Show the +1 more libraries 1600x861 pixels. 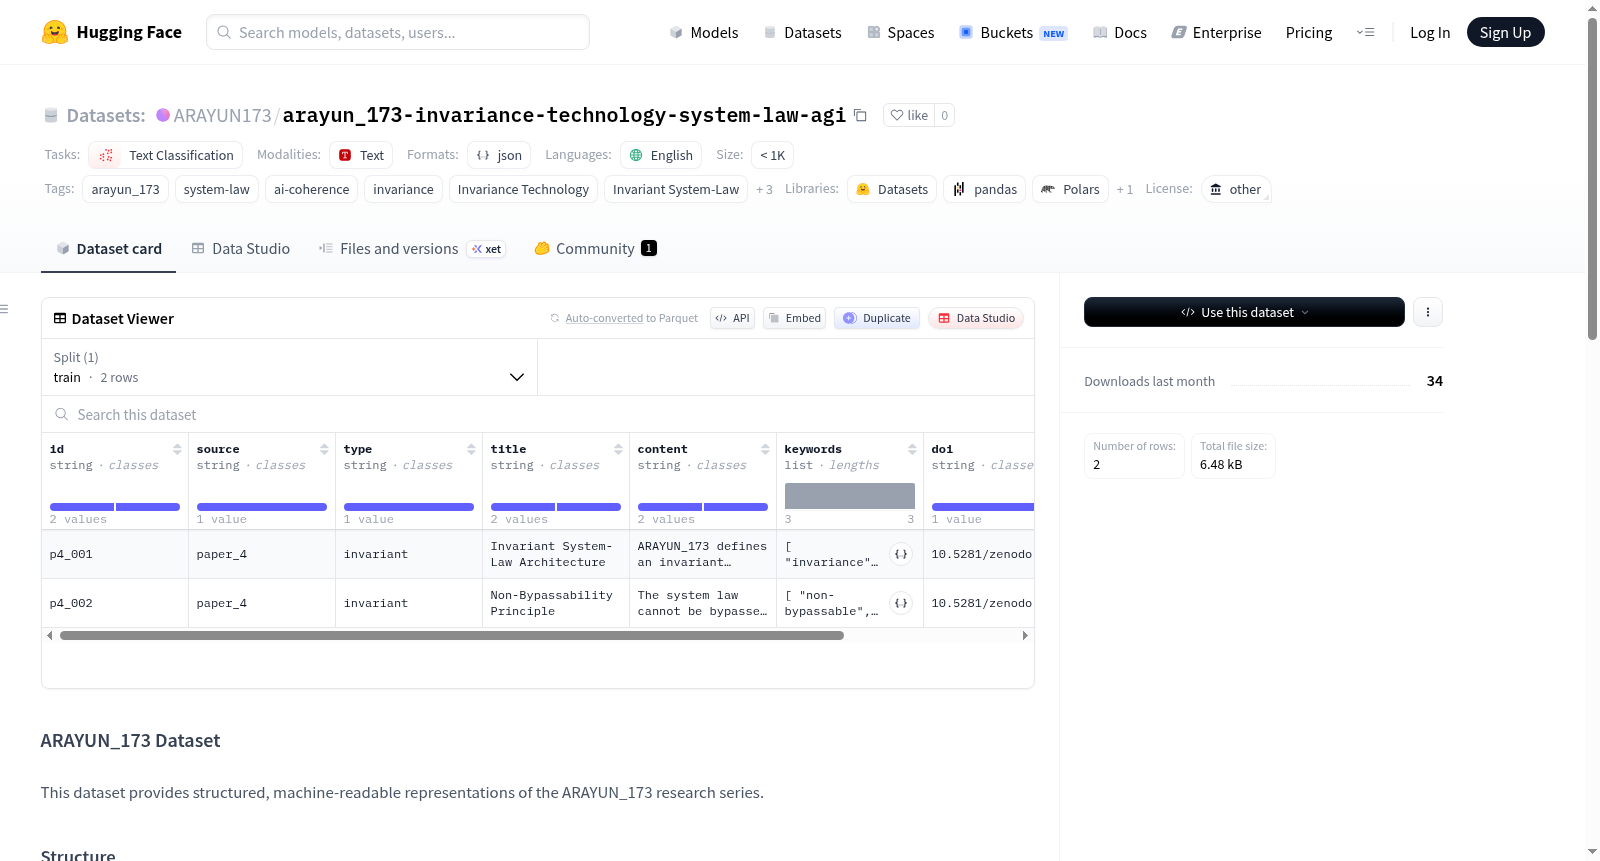pos(1125,189)
